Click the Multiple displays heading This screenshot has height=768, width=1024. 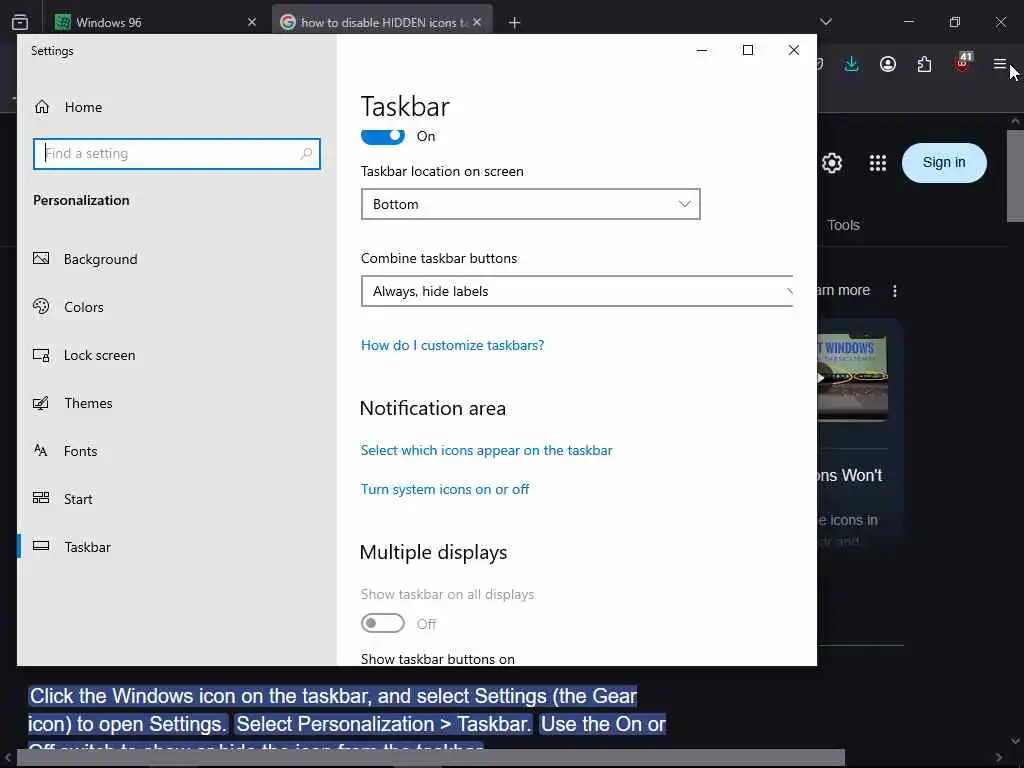(434, 552)
